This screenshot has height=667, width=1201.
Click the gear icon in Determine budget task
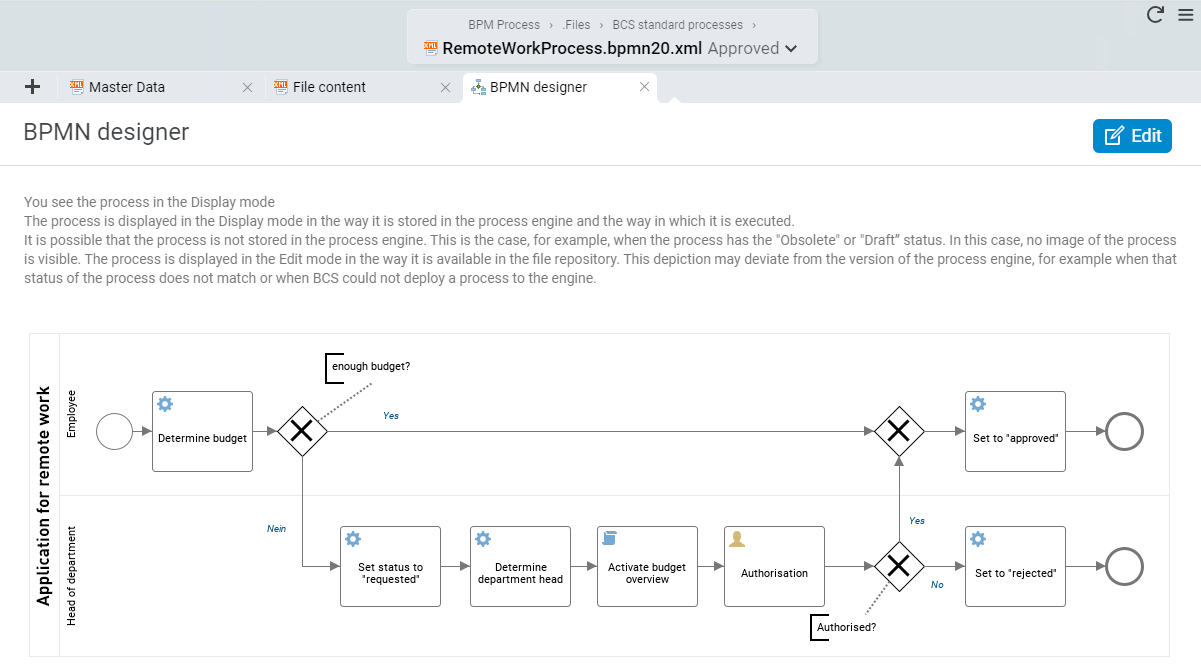(x=165, y=404)
